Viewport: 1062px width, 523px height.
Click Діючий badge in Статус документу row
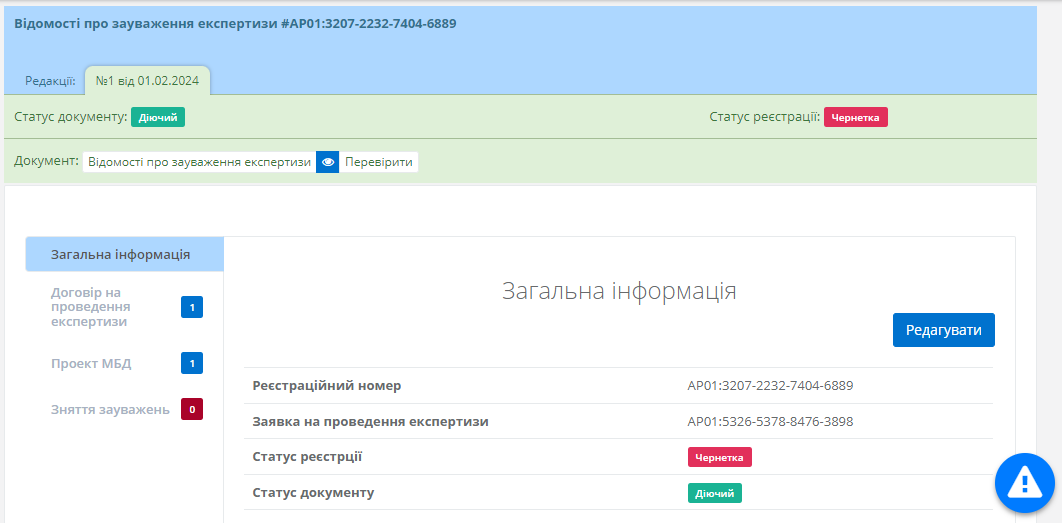point(714,493)
